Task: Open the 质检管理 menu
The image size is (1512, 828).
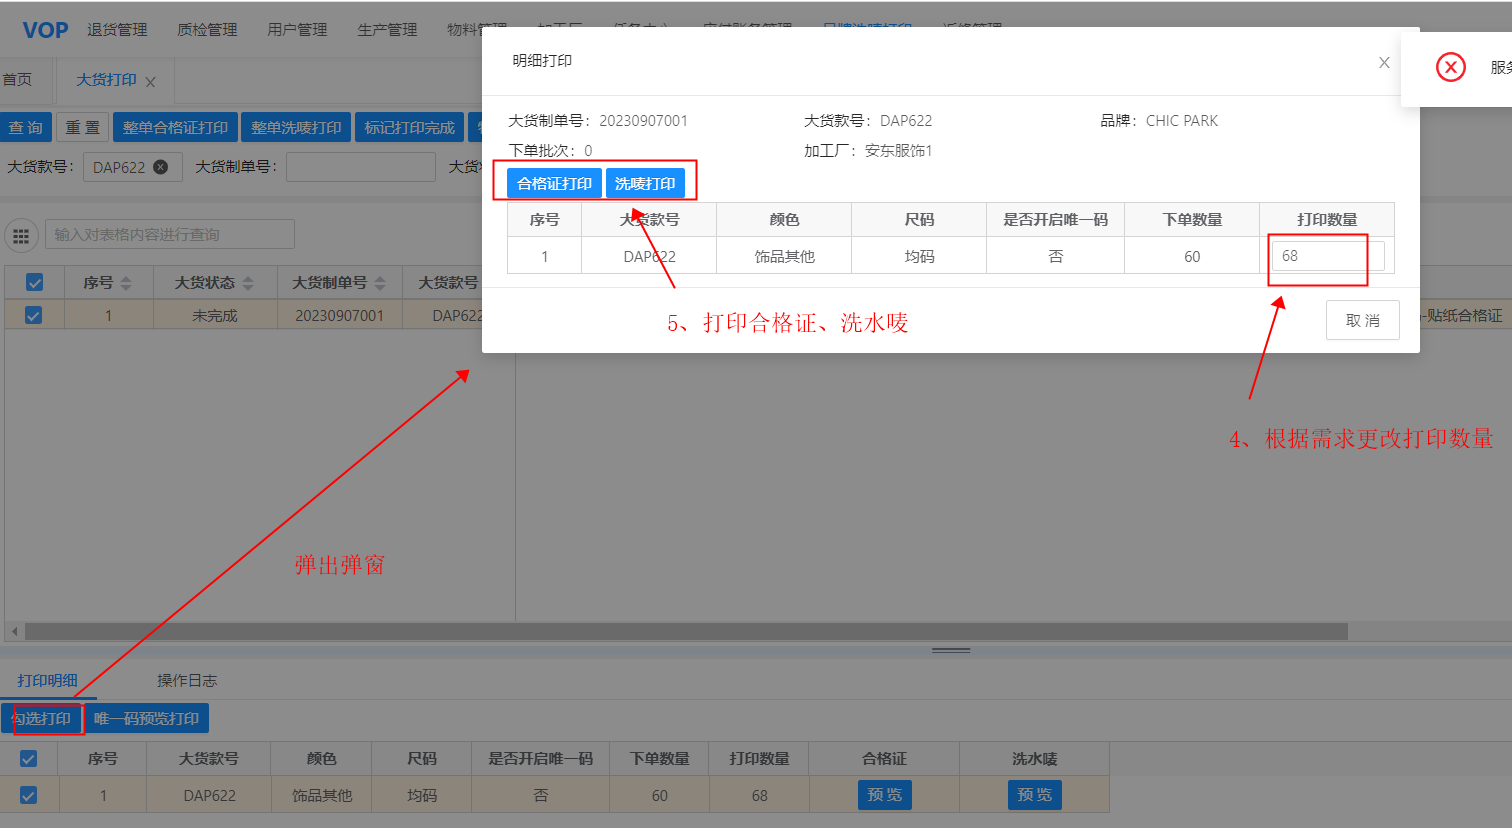Action: pos(207,30)
